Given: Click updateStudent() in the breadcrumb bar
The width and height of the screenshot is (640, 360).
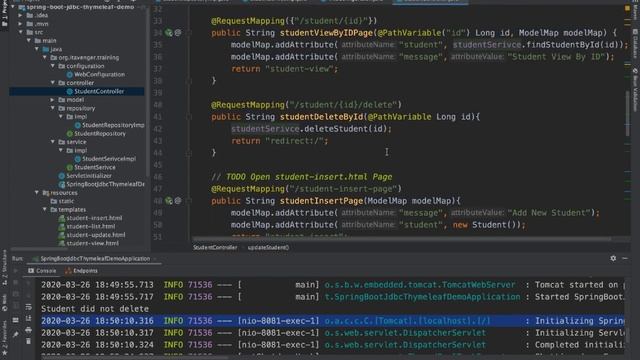Looking at the screenshot, I should 268,247.
